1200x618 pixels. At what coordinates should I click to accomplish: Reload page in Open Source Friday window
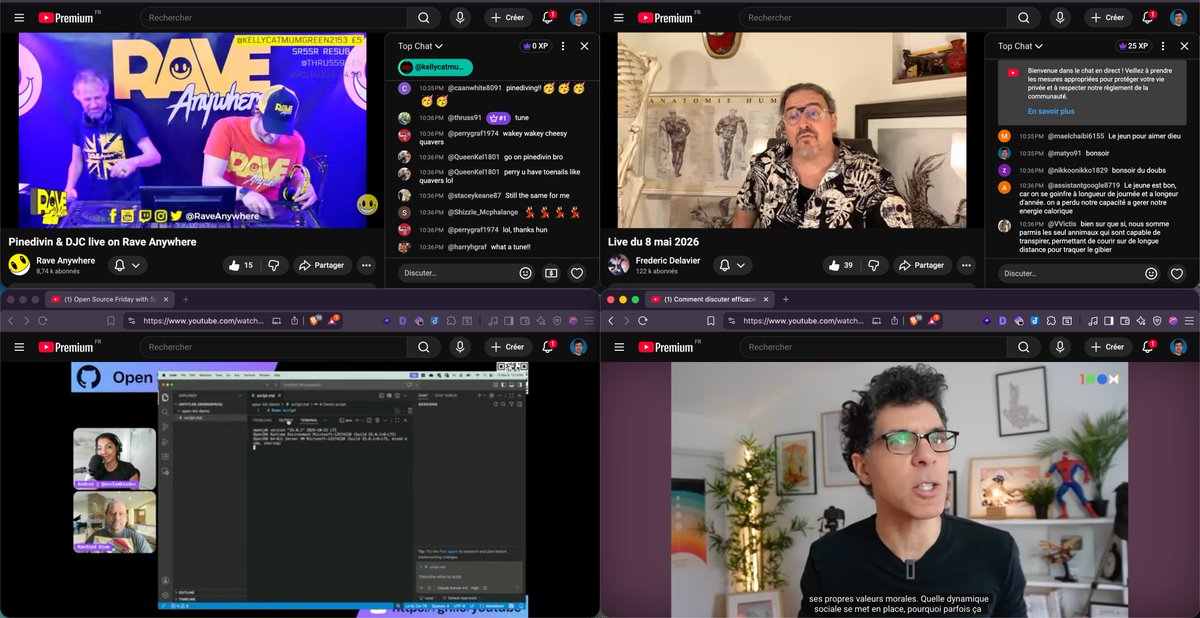pyautogui.click(x=42, y=321)
